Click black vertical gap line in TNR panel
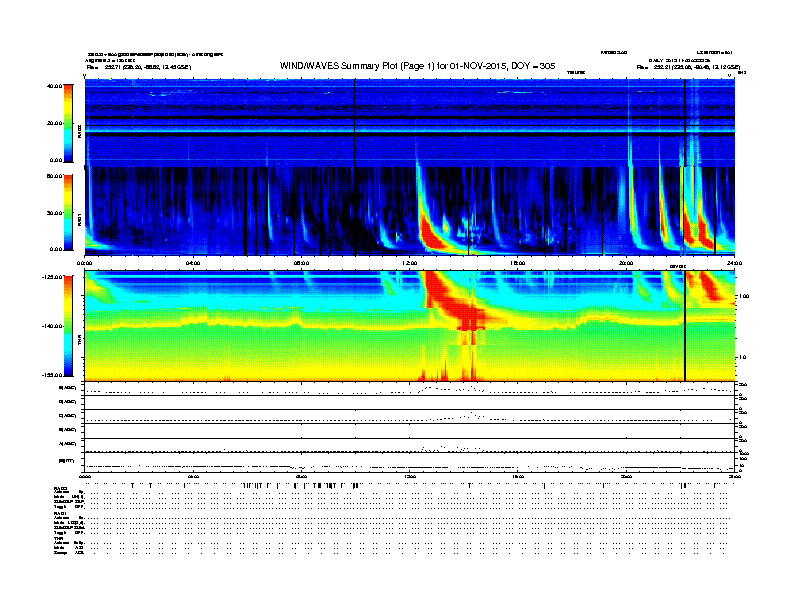The height and width of the screenshot is (612, 792). pos(685,326)
